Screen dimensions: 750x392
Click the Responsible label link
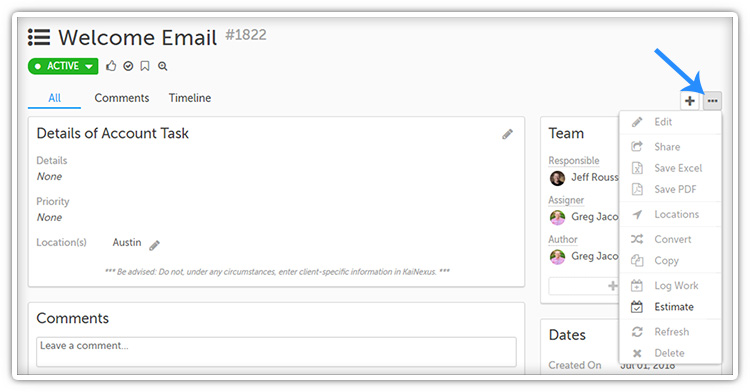pyautogui.click(x=574, y=161)
